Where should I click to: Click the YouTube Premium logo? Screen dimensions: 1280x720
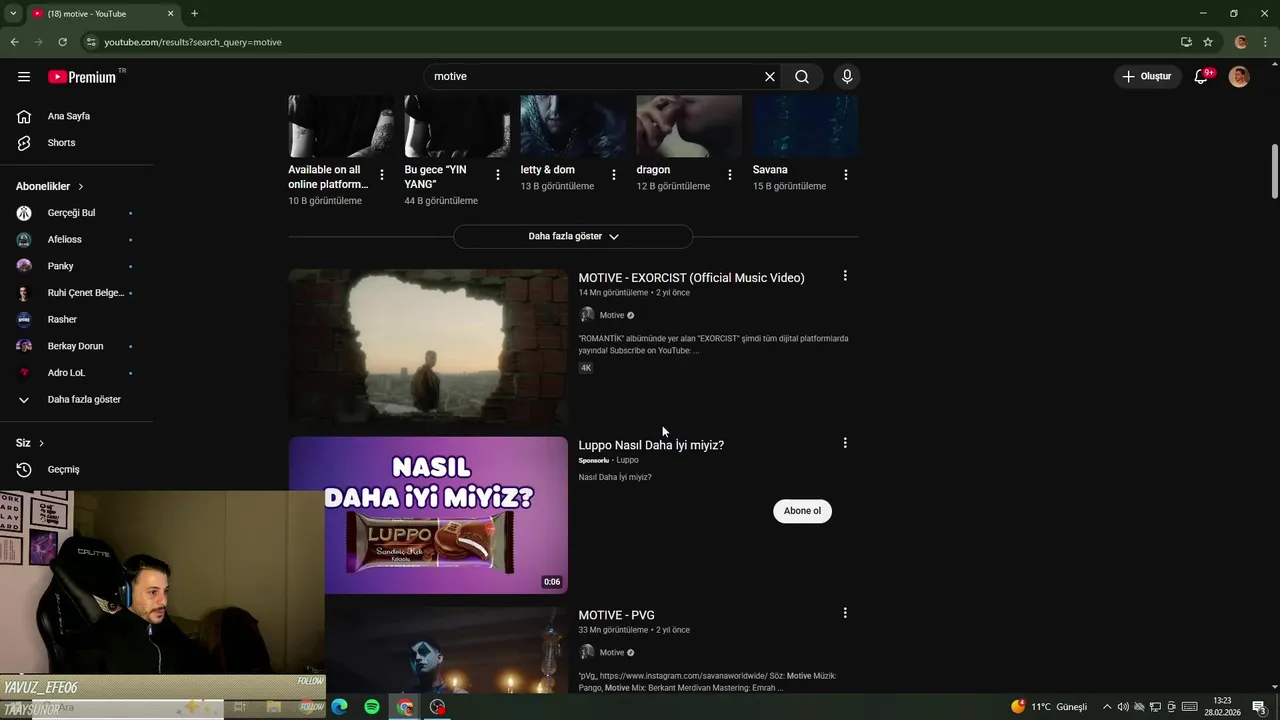82,77
